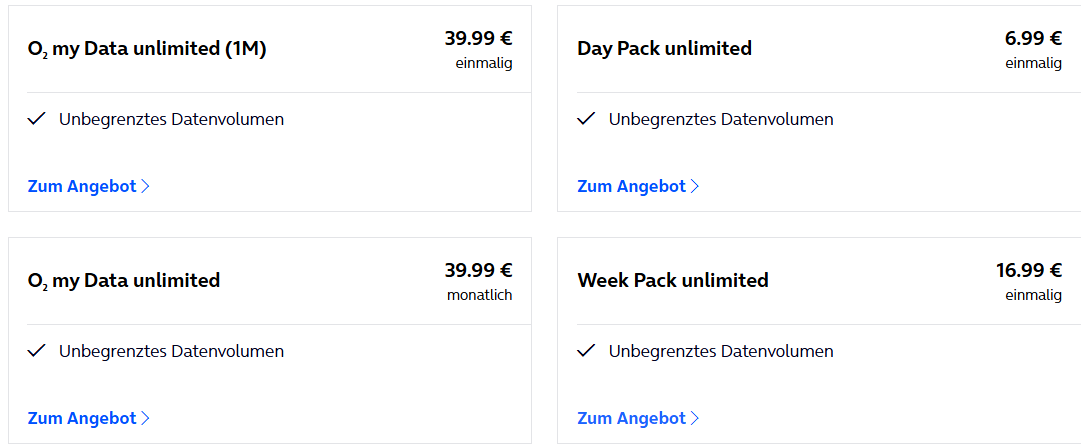Click checkmark icon in Day Pack unlimited card
The image size is (1081, 446).
[586, 119]
